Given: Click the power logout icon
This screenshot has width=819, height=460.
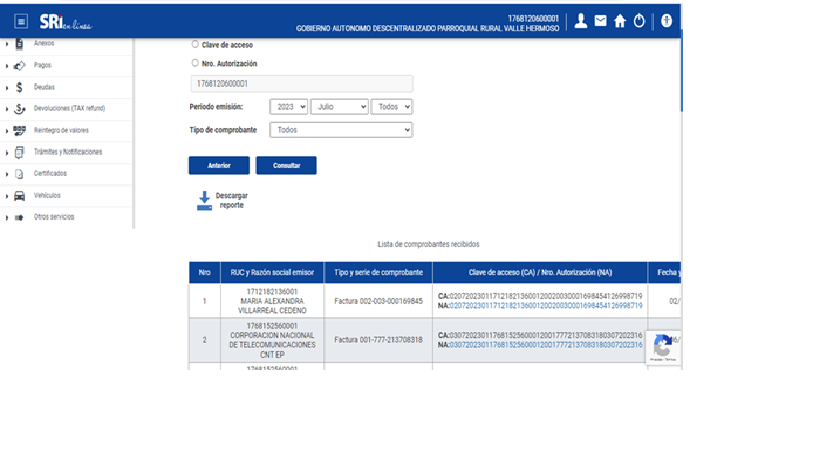Looking at the screenshot, I should [x=640, y=20].
